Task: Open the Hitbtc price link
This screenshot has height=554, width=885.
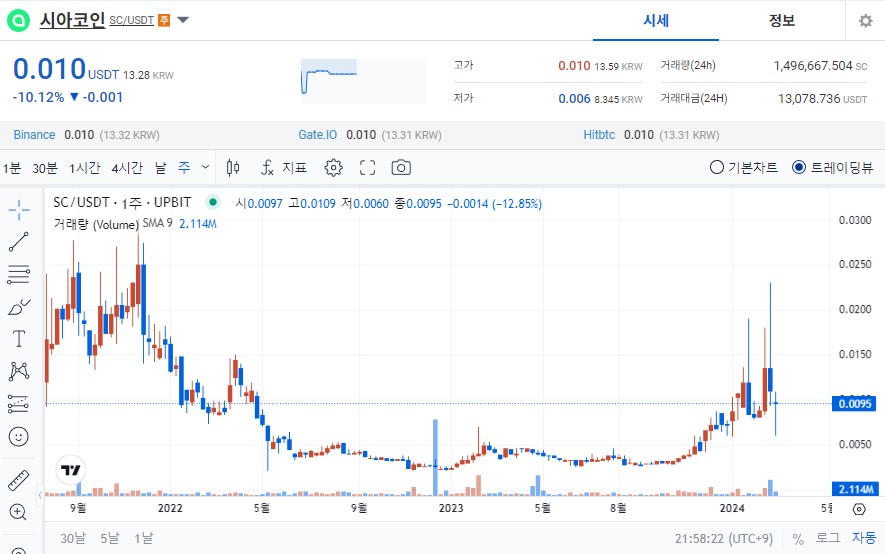Action: 599,135
